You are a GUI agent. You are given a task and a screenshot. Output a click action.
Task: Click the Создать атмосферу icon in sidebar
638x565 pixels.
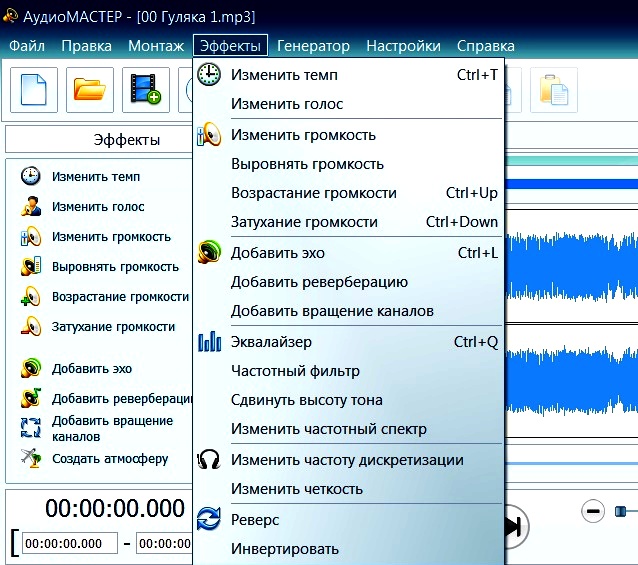(31, 459)
